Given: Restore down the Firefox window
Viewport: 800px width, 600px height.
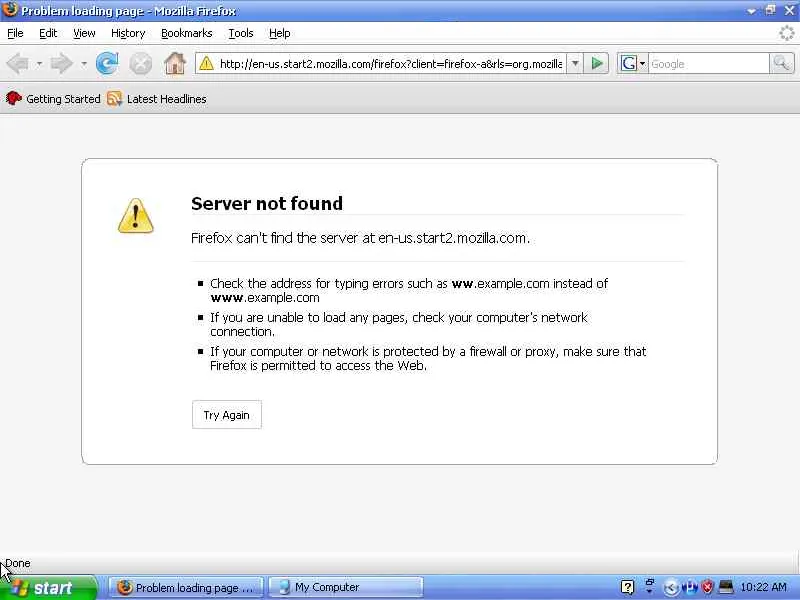Looking at the screenshot, I should [x=770, y=10].
